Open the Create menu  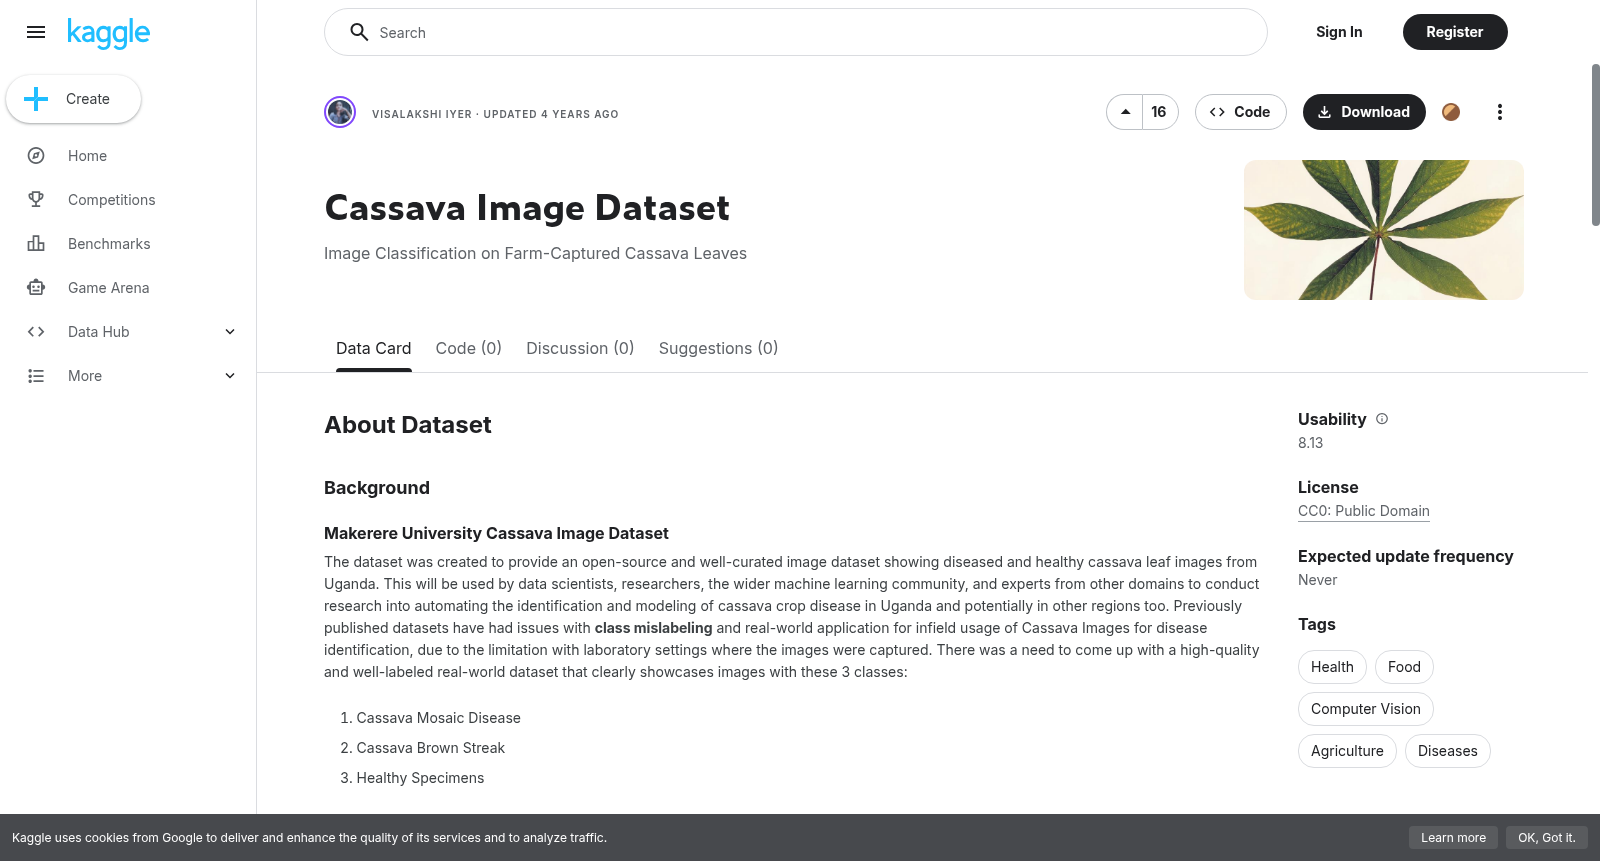[x=74, y=99]
